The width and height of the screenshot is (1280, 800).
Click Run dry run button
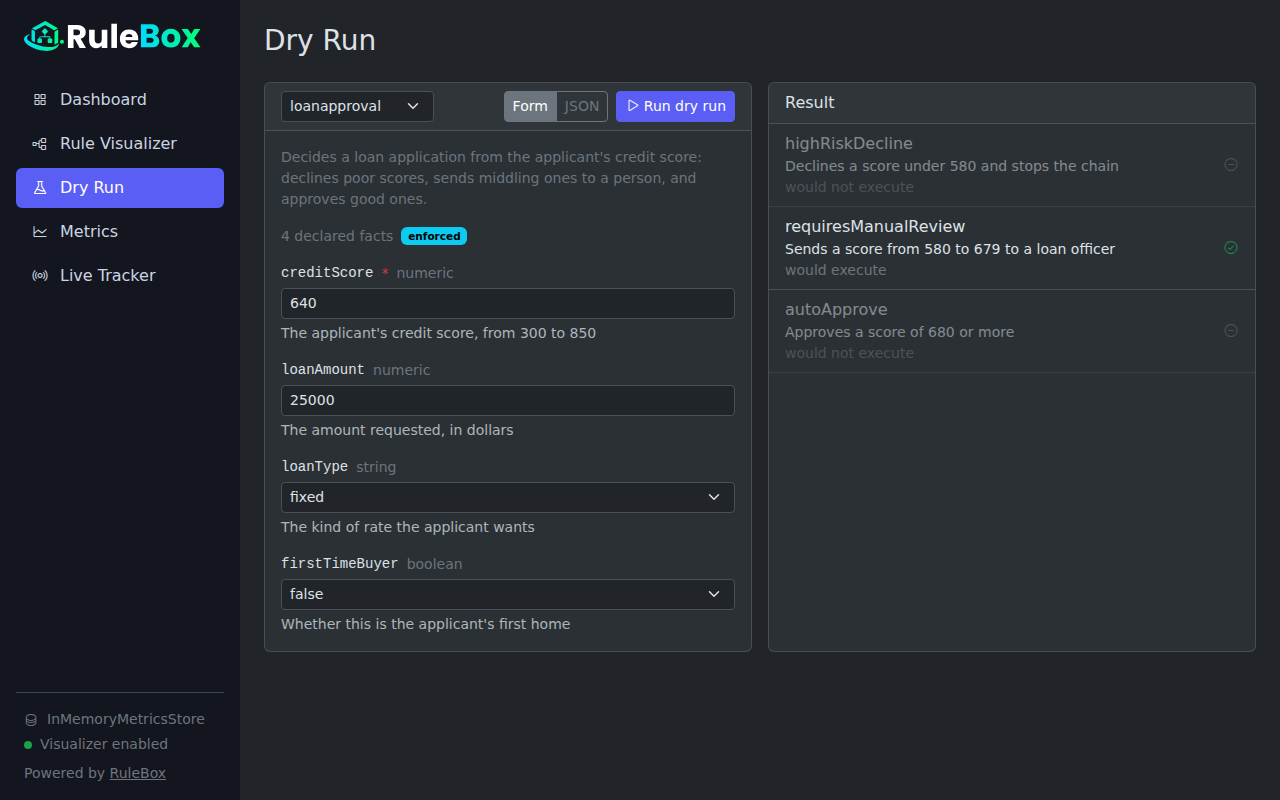tap(675, 106)
